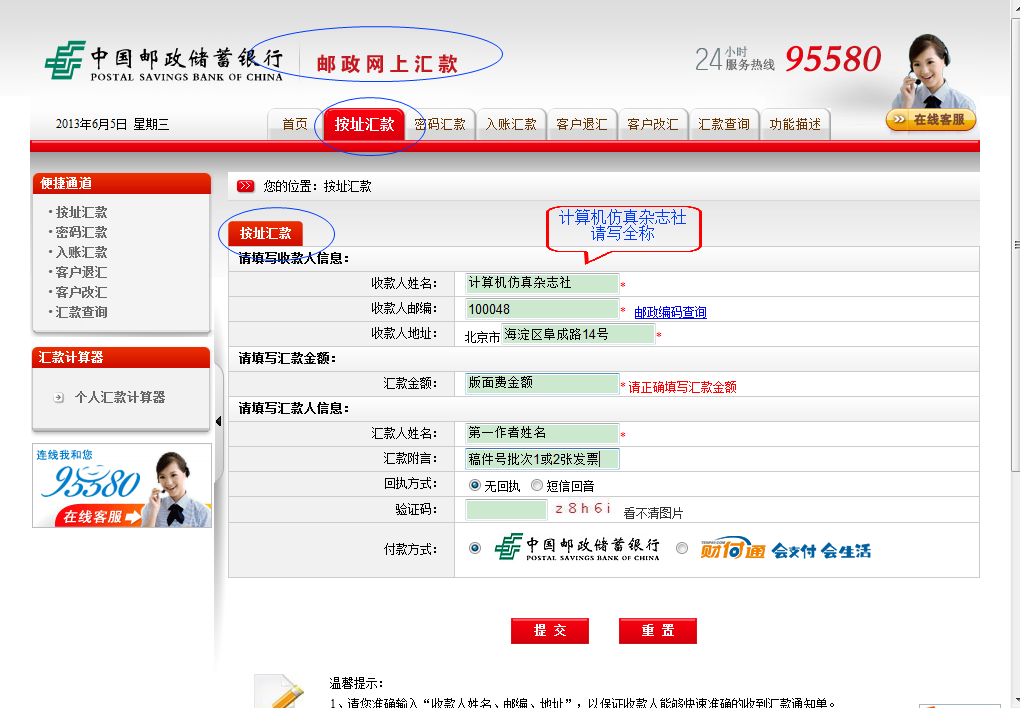Select the 无回执 radio option
The image size is (1020, 708).
click(475, 485)
